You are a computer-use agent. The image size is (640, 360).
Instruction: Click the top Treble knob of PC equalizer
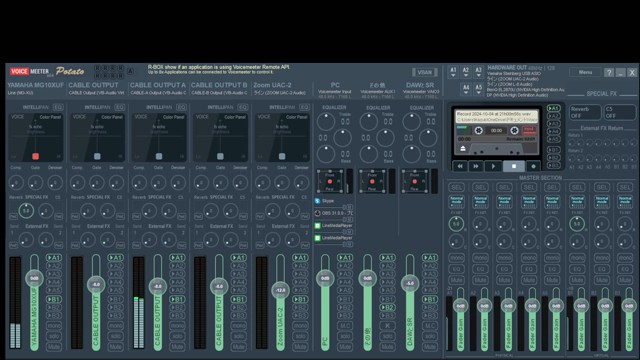coord(326,122)
